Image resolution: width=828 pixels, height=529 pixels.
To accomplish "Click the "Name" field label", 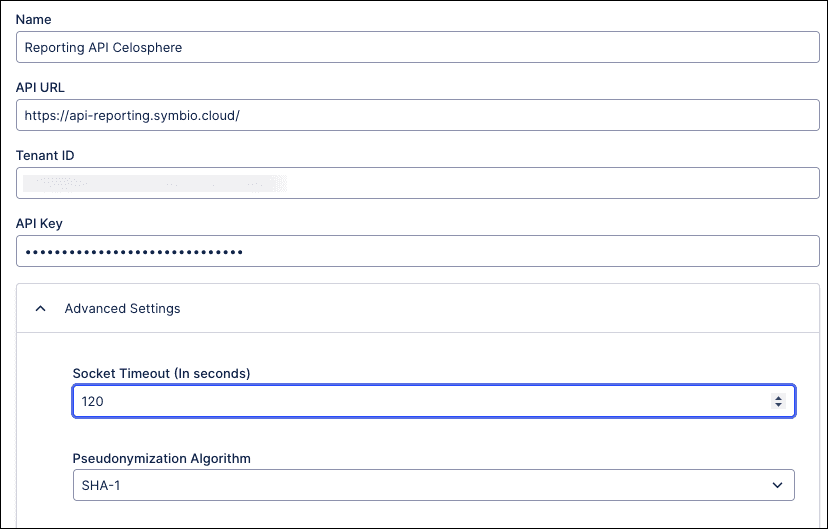I will click(34, 19).
